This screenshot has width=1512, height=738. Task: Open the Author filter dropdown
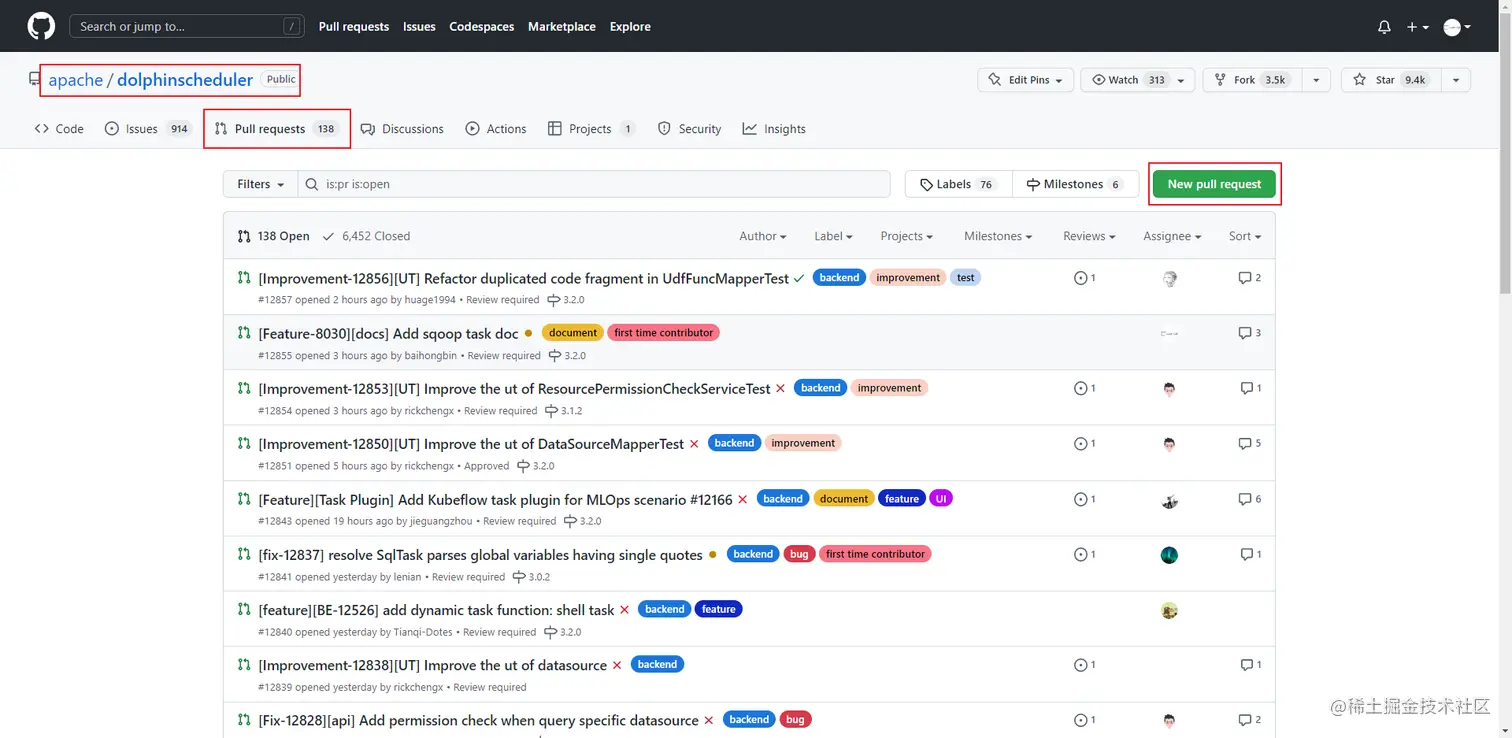762,236
